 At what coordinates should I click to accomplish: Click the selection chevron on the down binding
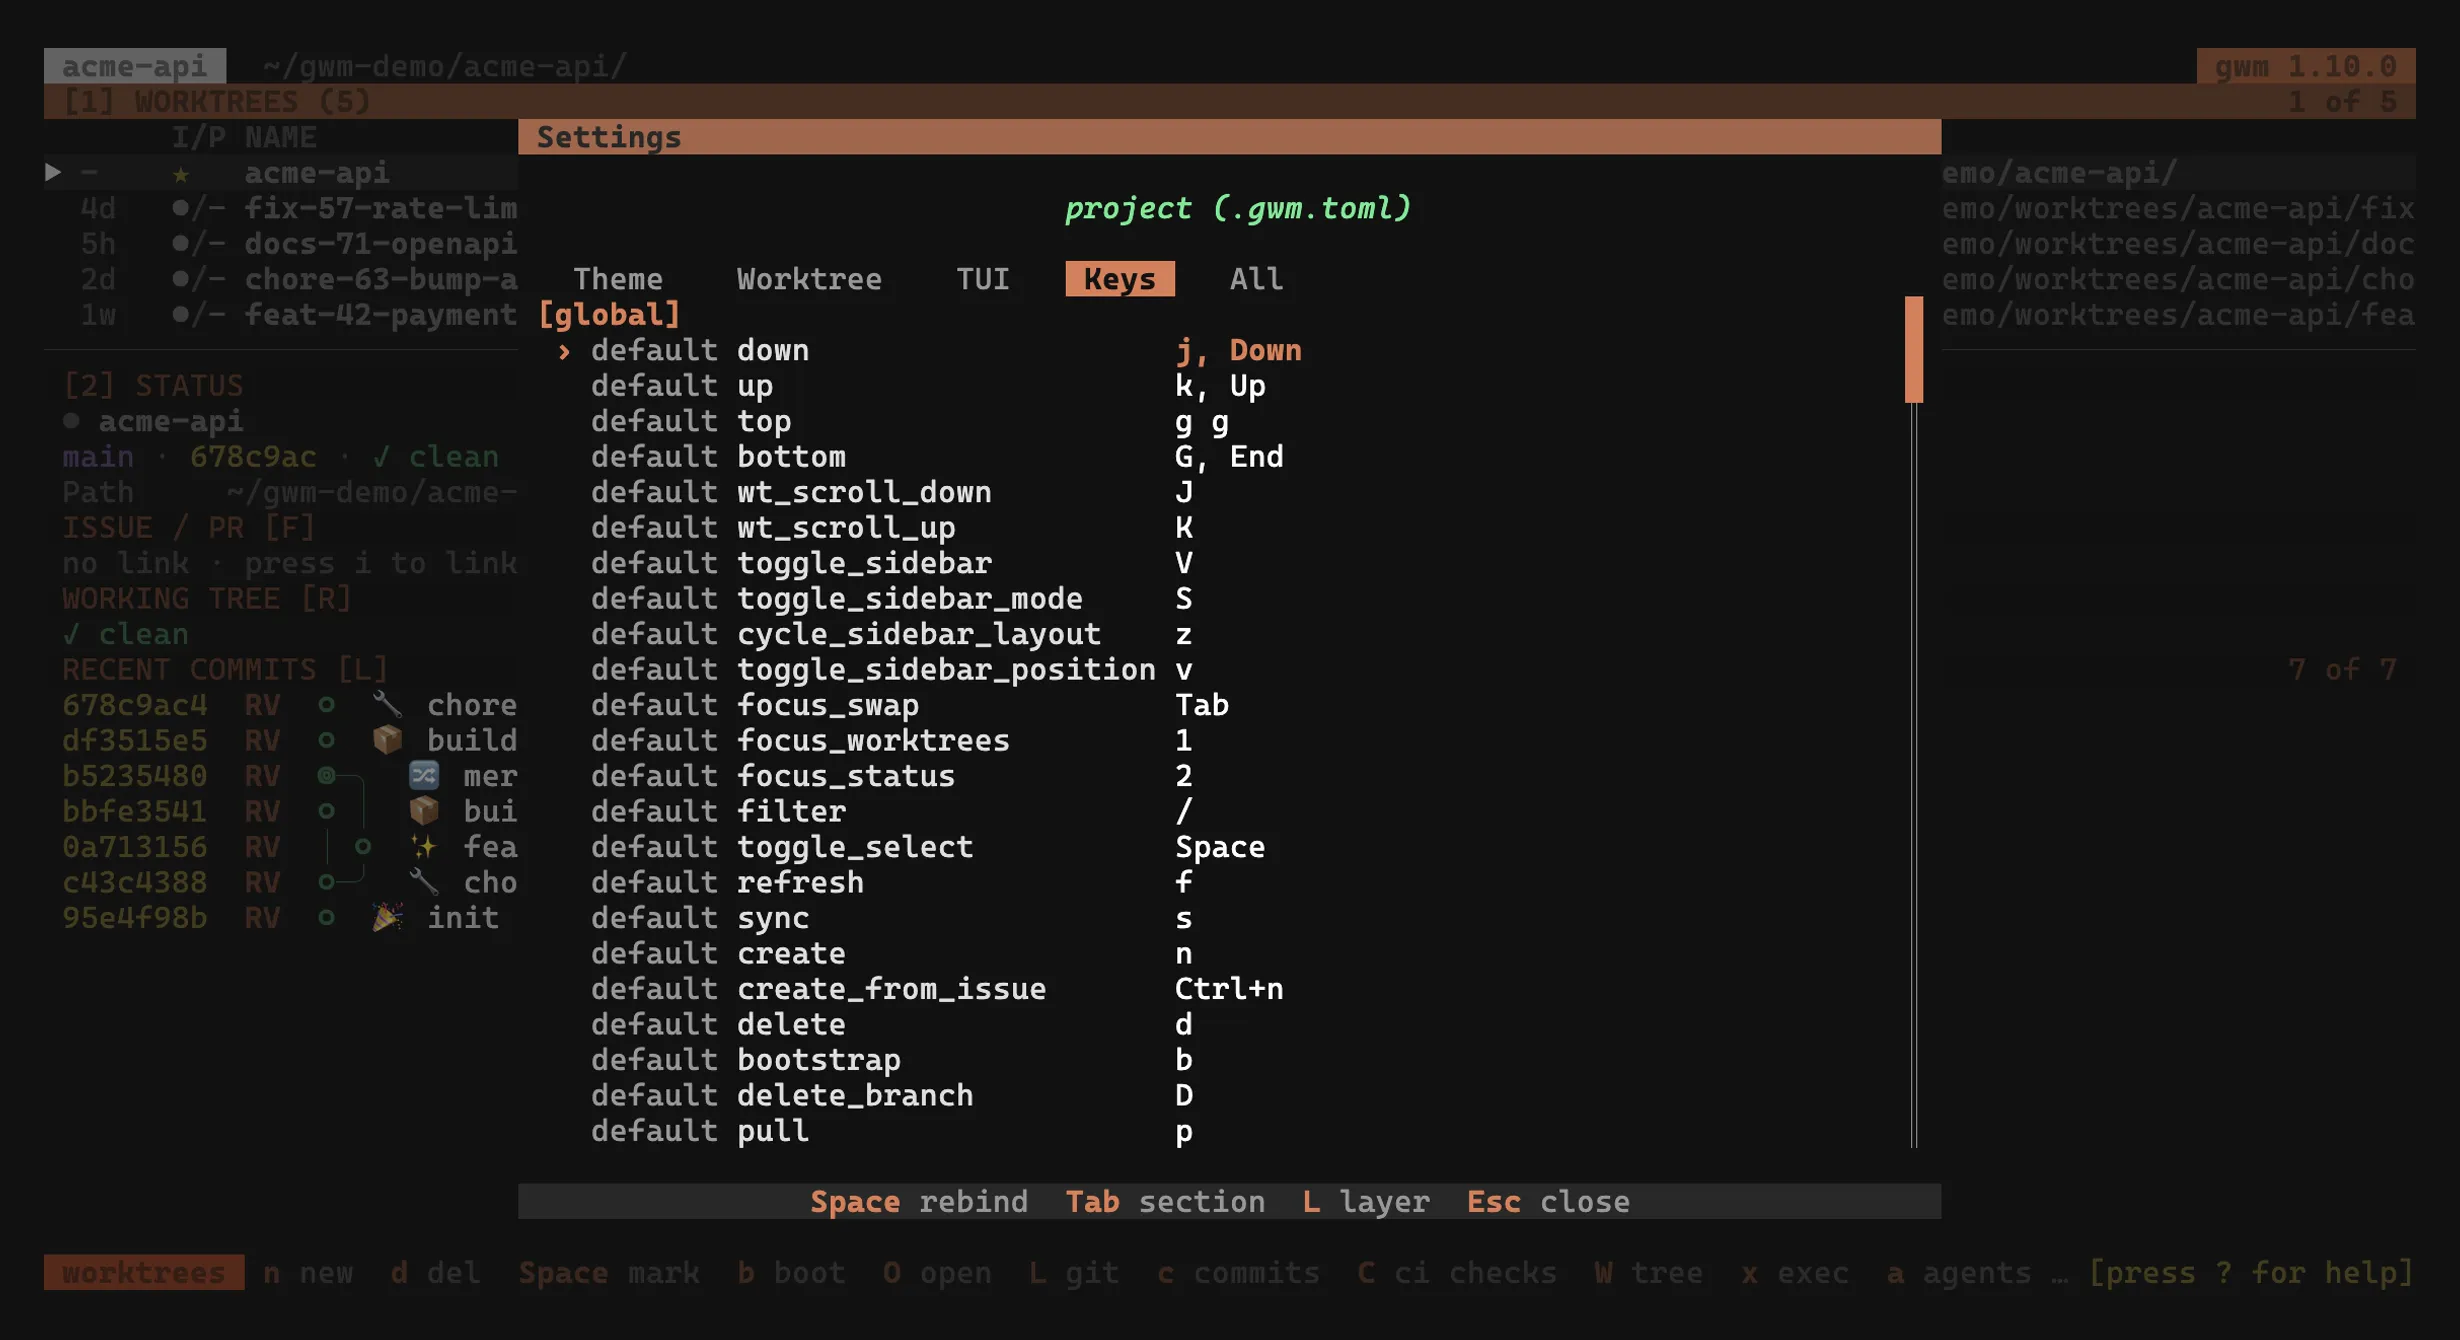pyautogui.click(x=564, y=351)
